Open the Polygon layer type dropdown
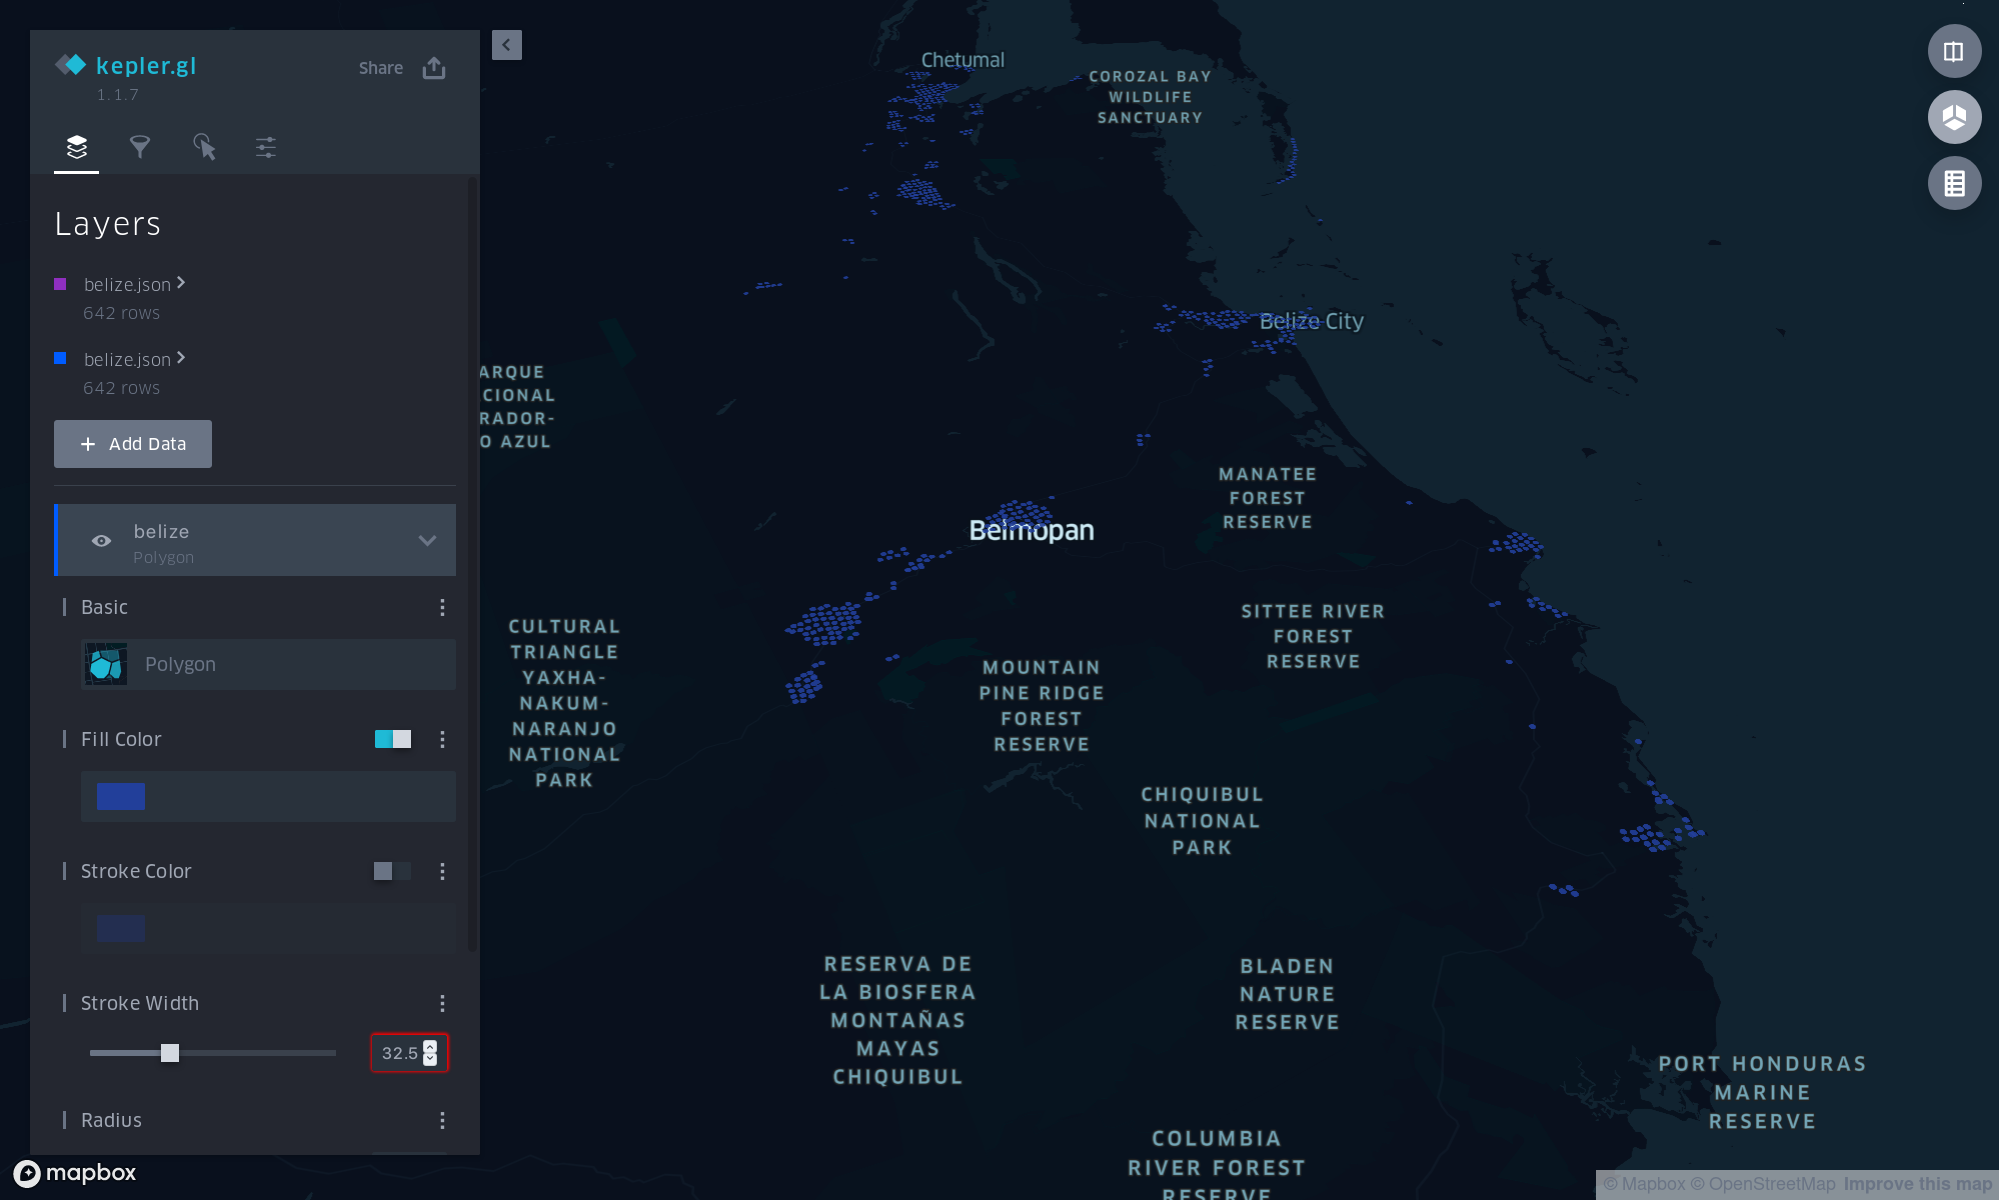The width and height of the screenshot is (1999, 1200). (268, 664)
